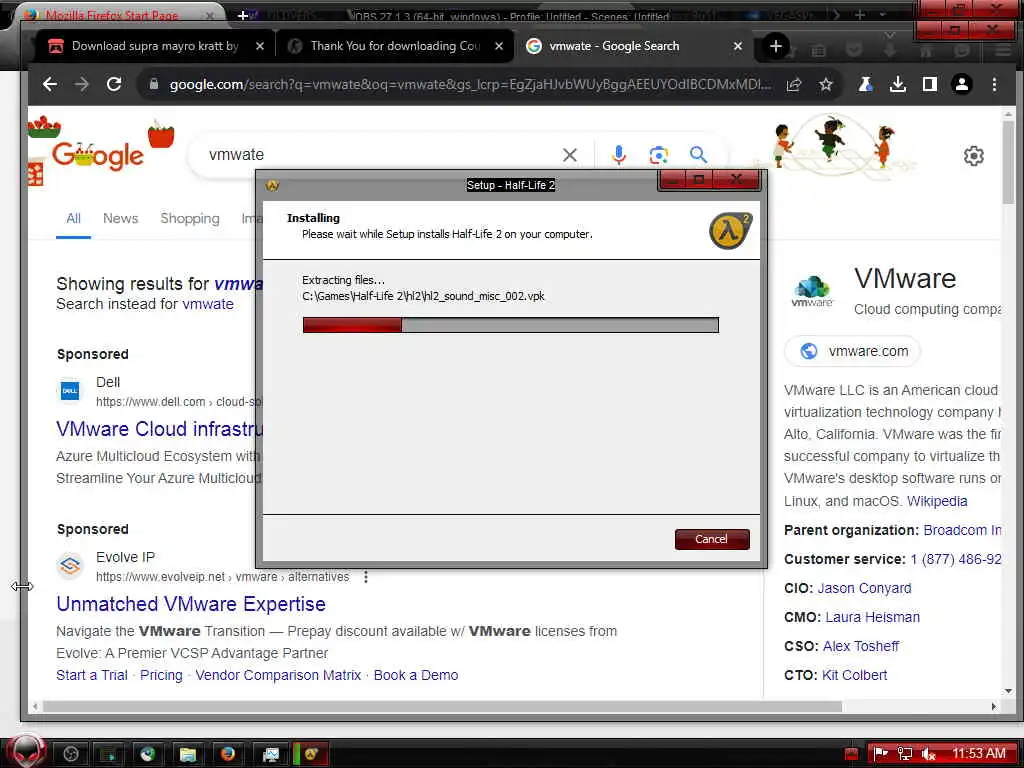1024x768 pixels.
Task: Open the Wikipedia link in VMware panel
Action: [937, 501]
